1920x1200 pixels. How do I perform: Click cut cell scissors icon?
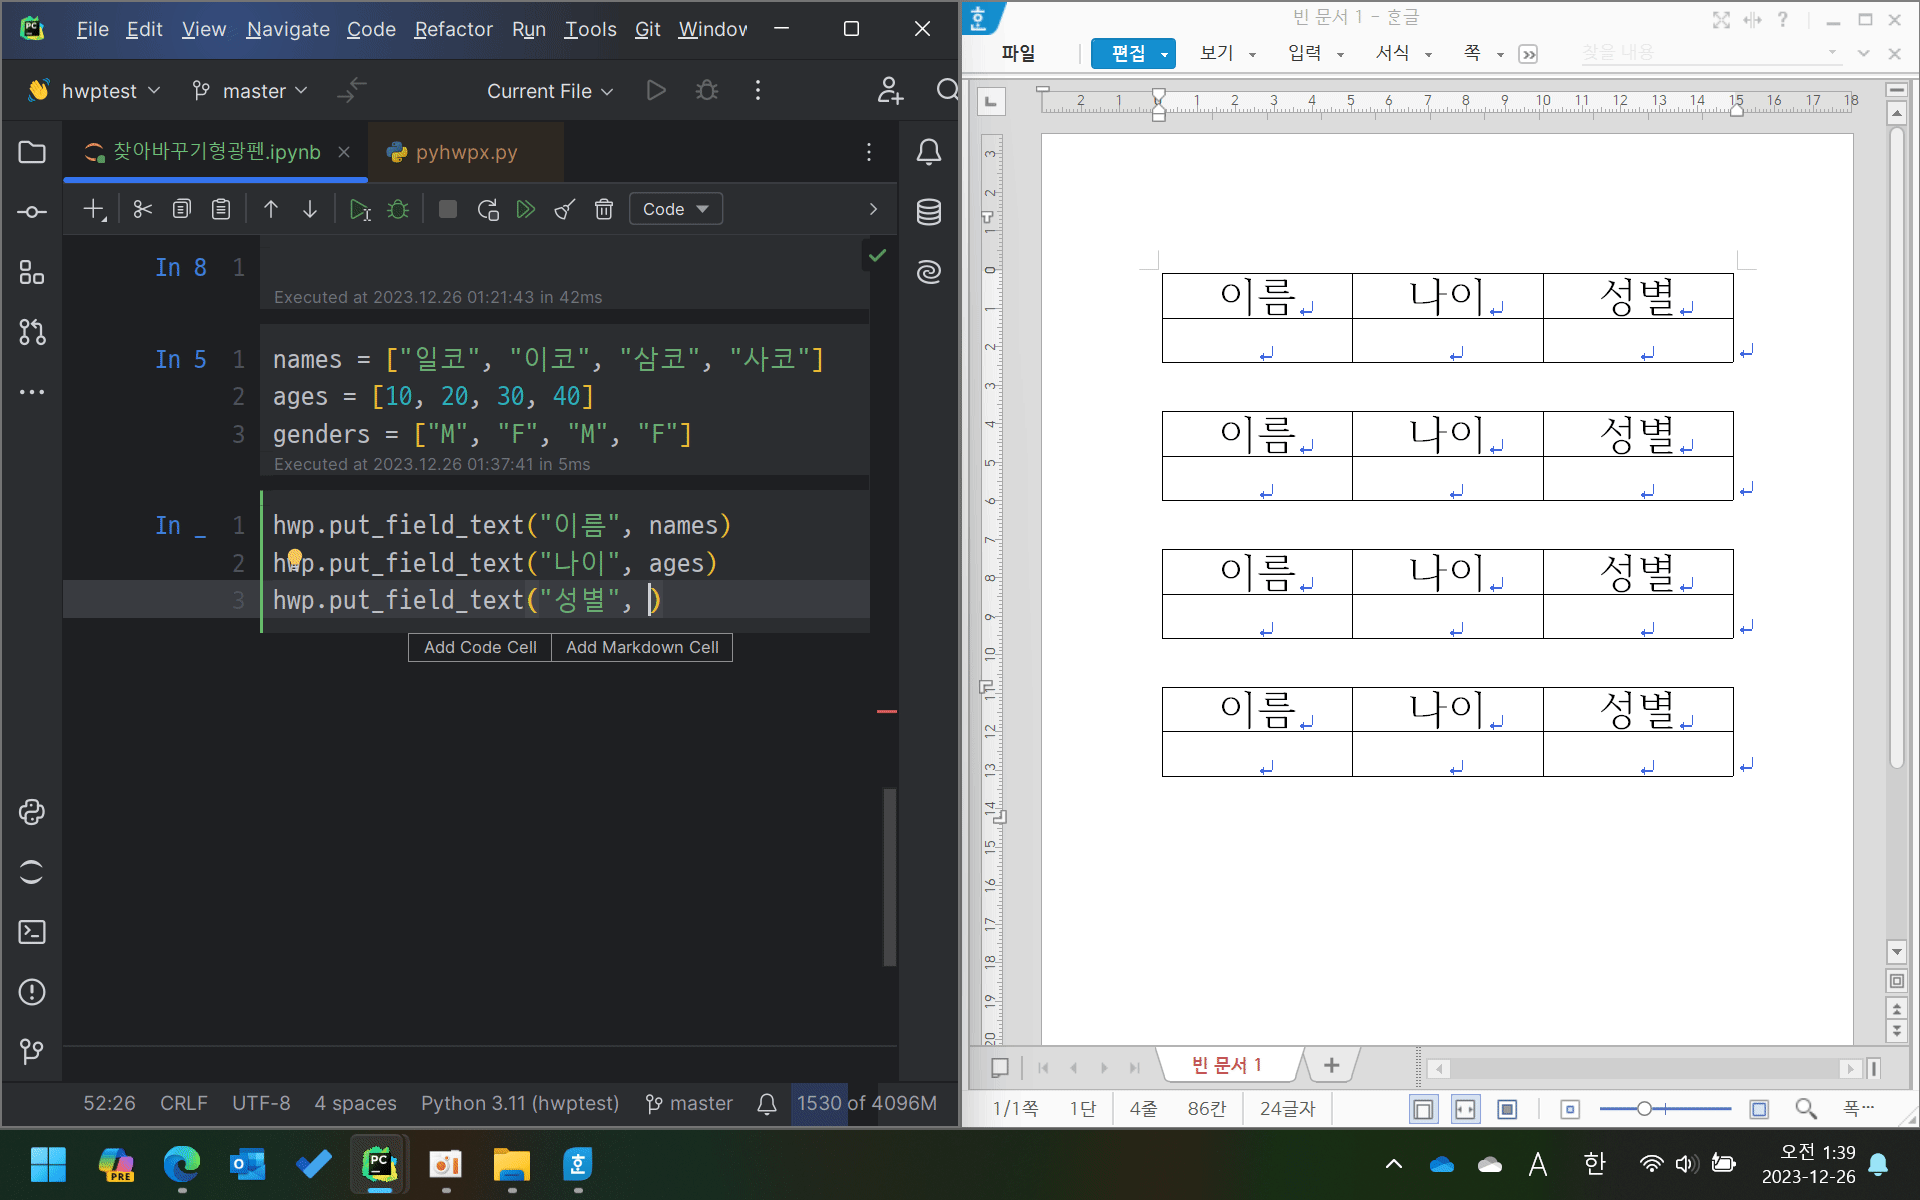[142, 209]
